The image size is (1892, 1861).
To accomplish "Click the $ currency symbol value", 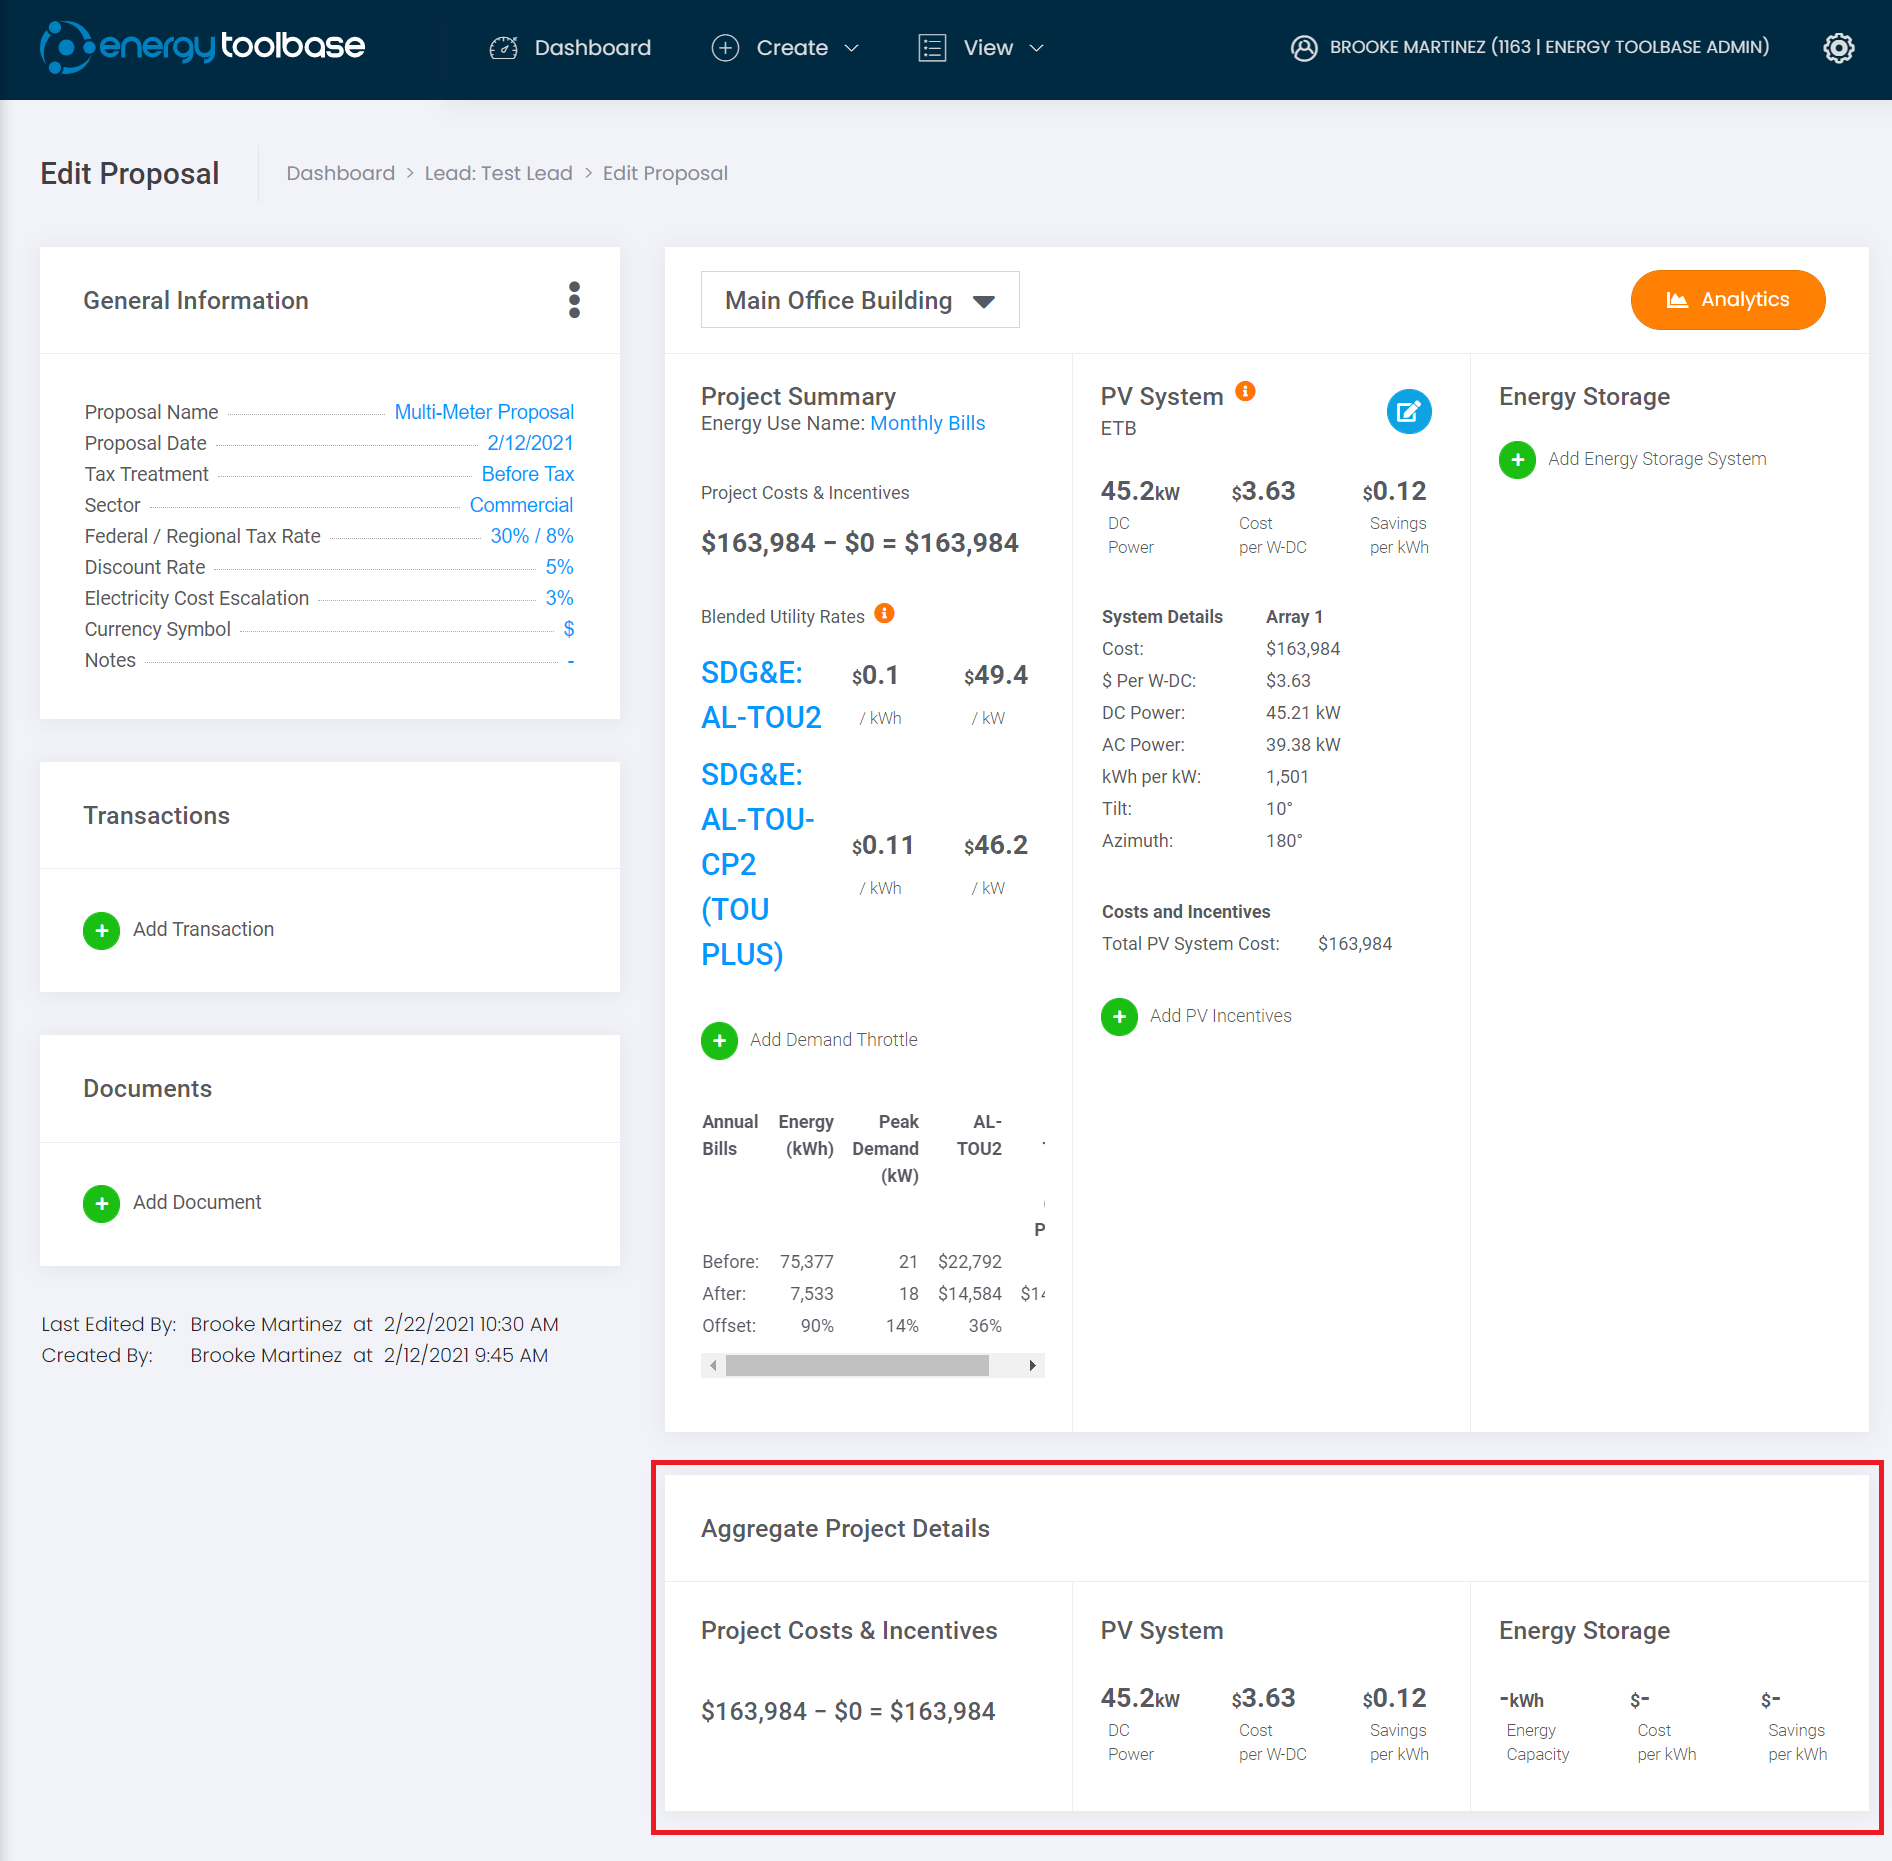I will click(569, 629).
